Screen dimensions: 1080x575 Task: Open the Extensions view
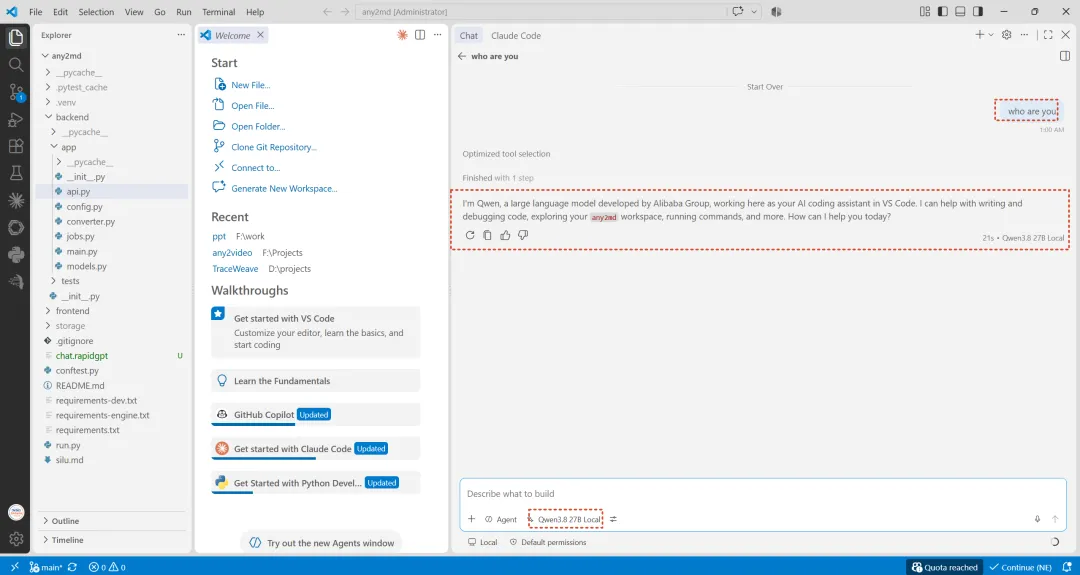pos(15,146)
